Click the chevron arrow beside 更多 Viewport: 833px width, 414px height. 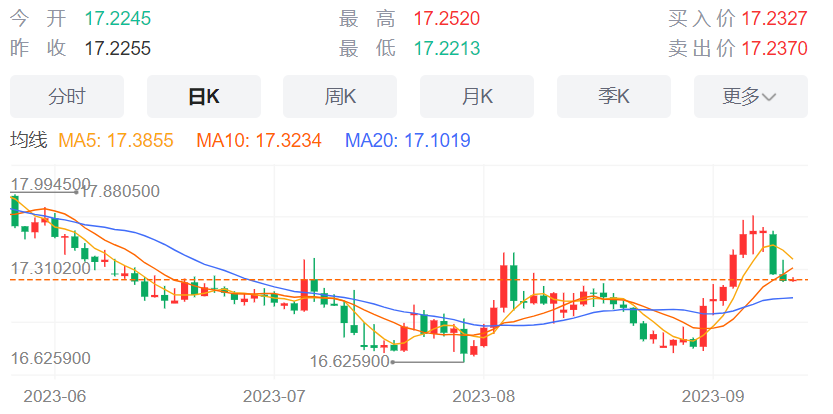[769, 97]
